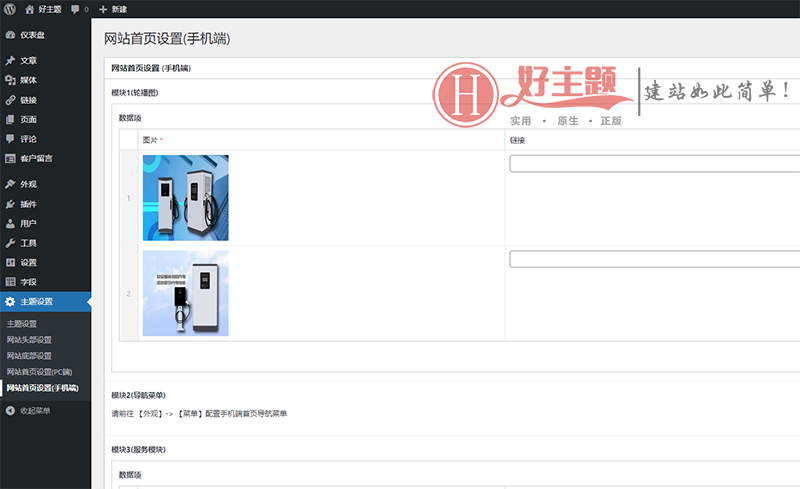Click the 设置 sliders icon
800x489 pixels.
point(10,262)
